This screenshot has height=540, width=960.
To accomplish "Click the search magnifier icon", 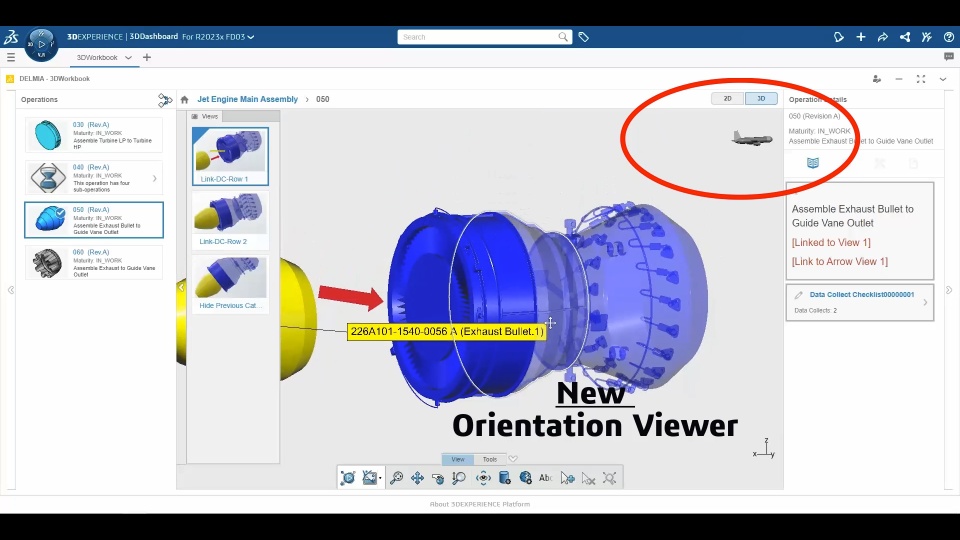I will 563,37.
